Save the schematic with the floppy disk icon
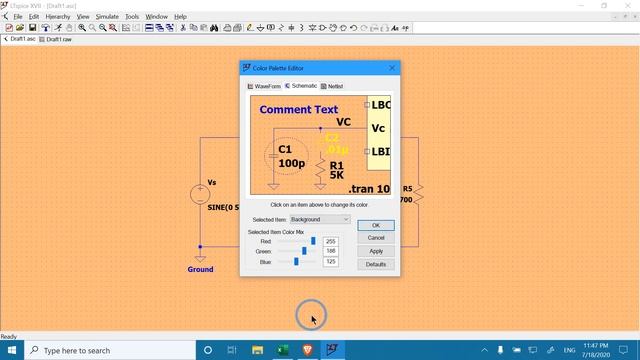This screenshot has width=640, height=360. click(x=32, y=28)
